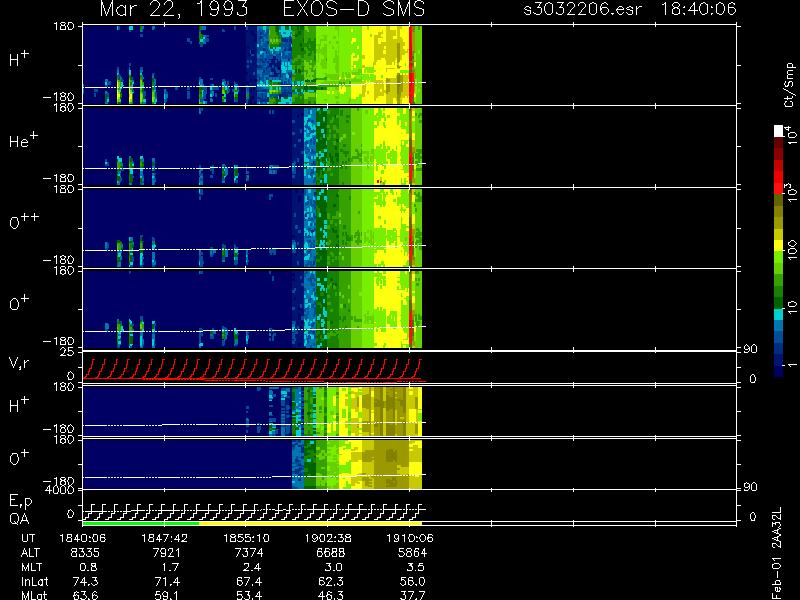Click the cyan band of the color bar

coord(779,314)
